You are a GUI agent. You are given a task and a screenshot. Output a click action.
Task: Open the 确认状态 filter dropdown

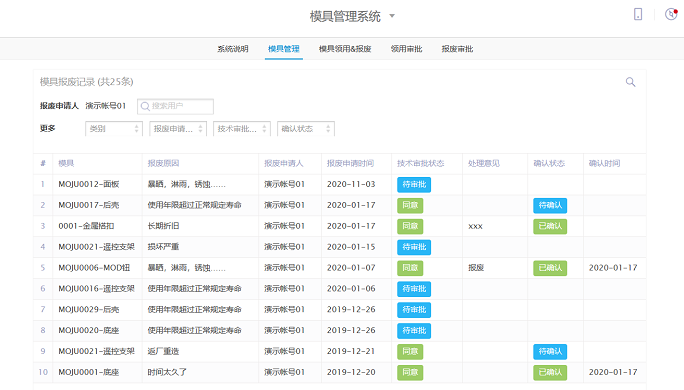coord(306,129)
